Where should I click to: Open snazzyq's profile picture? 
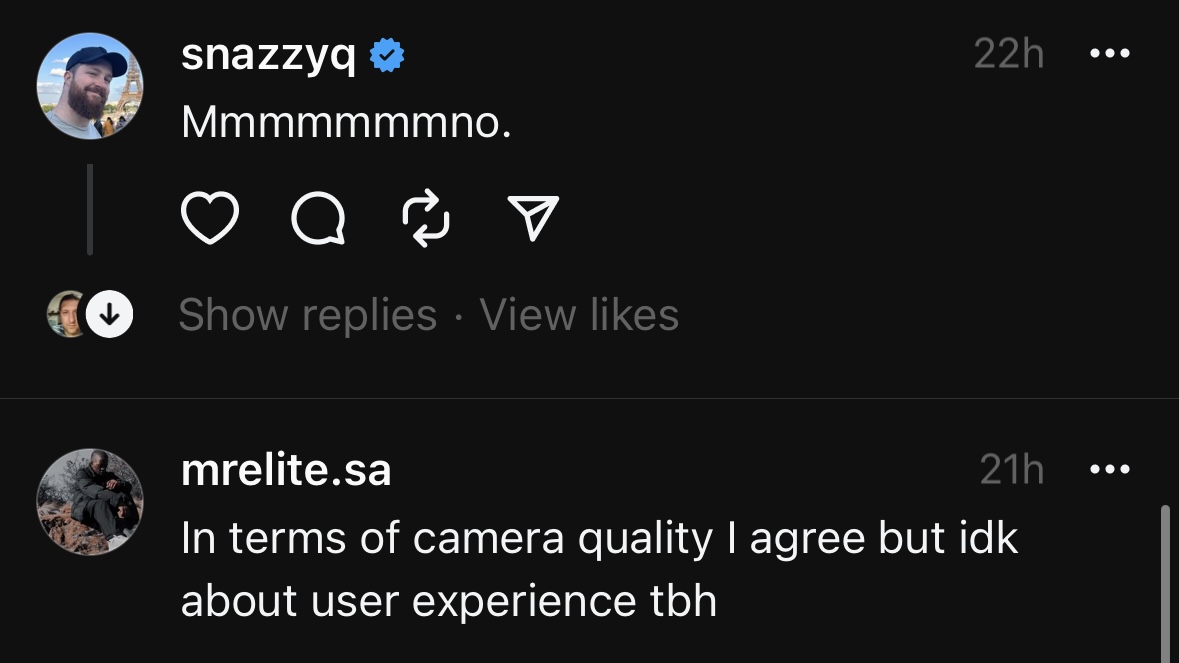coord(90,86)
